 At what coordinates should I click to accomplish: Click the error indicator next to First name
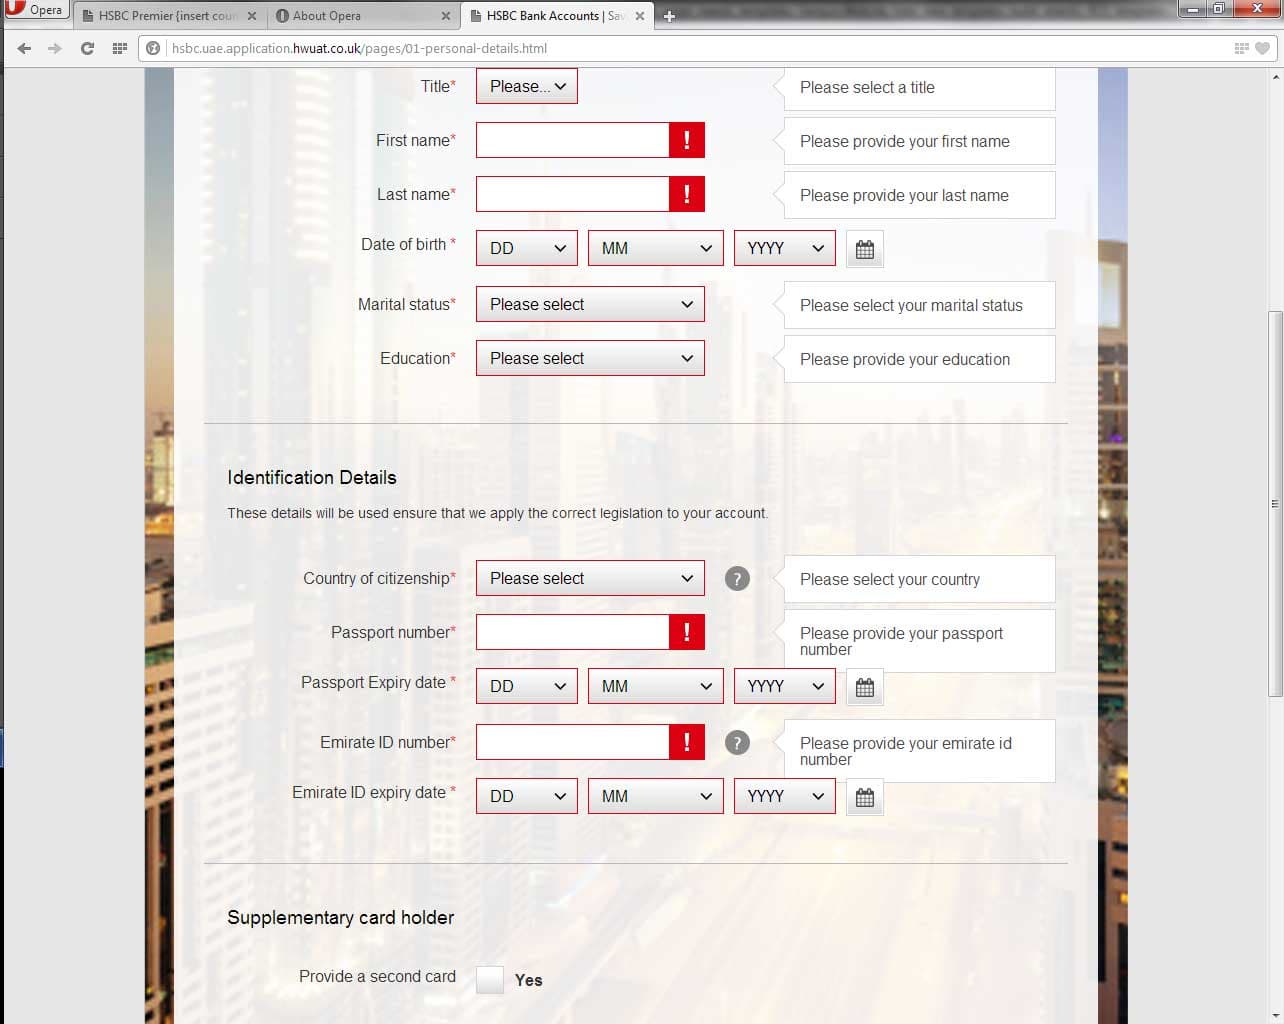click(x=686, y=140)
